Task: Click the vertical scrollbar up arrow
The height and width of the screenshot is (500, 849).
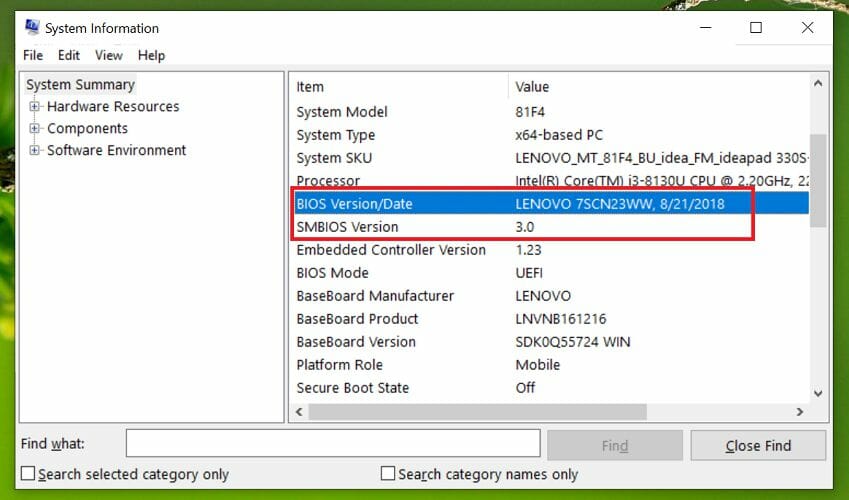Action: 818,83
